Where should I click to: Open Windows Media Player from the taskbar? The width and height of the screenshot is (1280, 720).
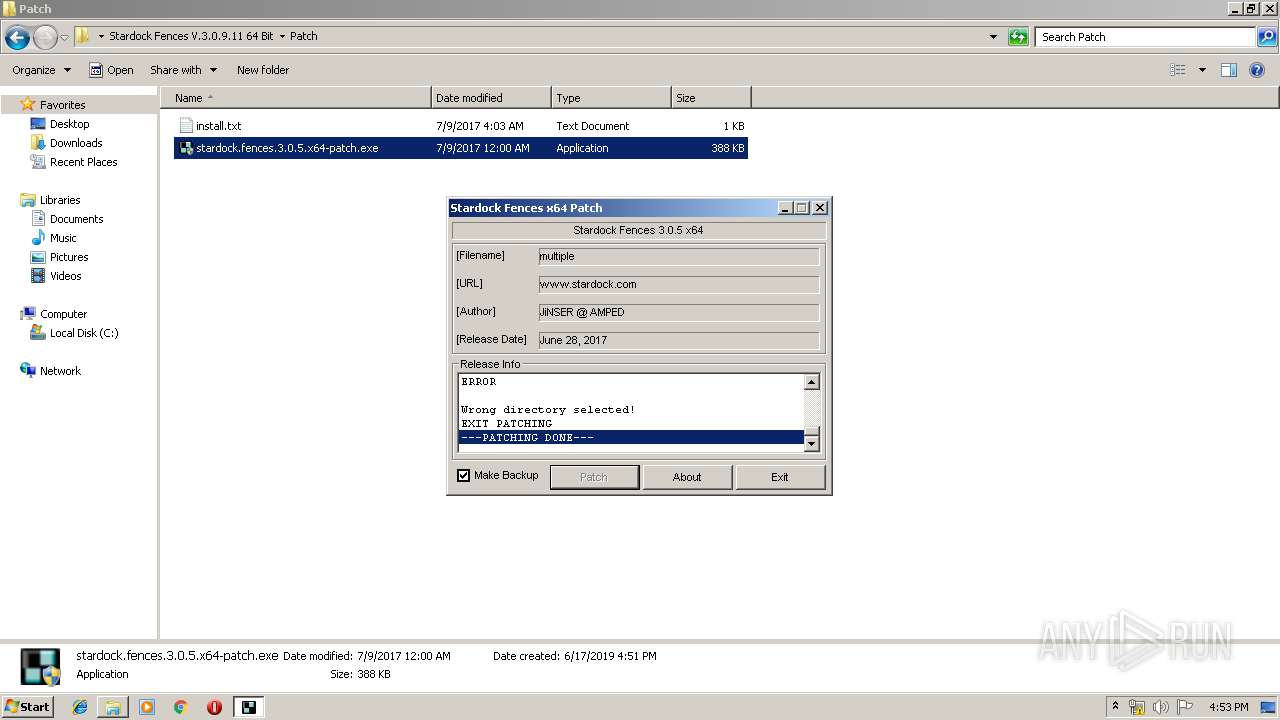click(147, 707)
